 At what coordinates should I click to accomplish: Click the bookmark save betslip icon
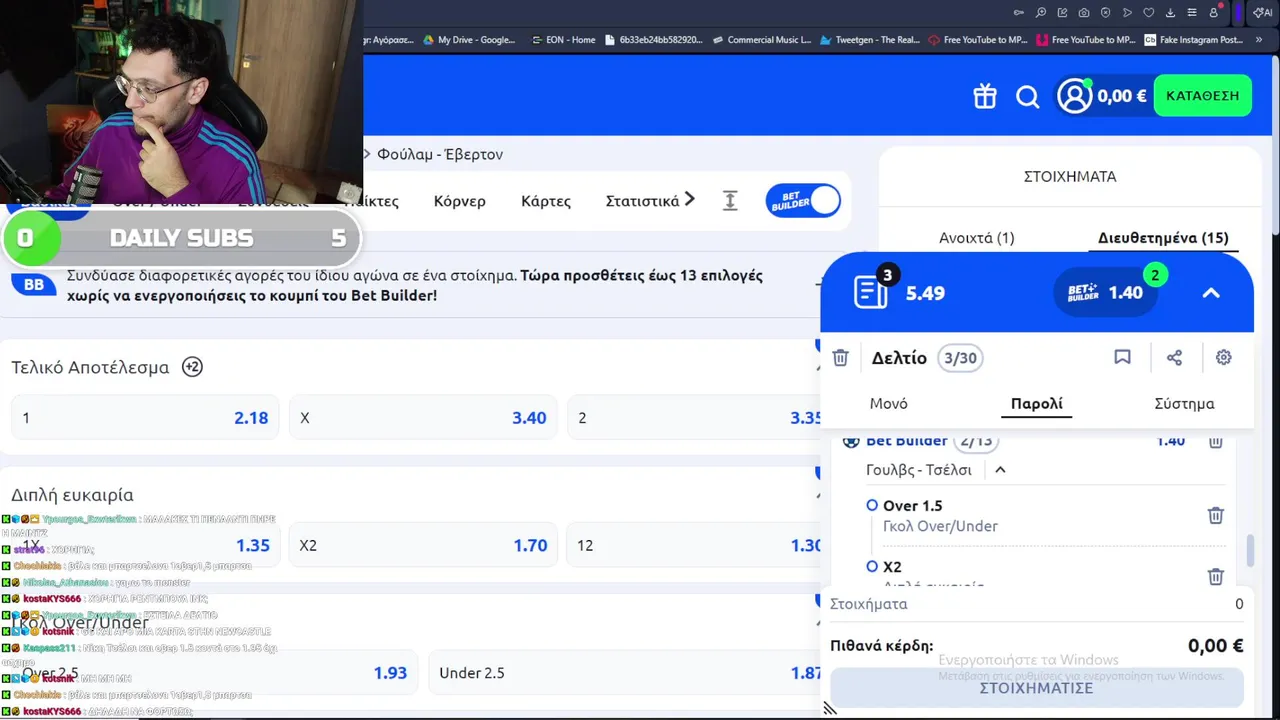pos(1123,357)
